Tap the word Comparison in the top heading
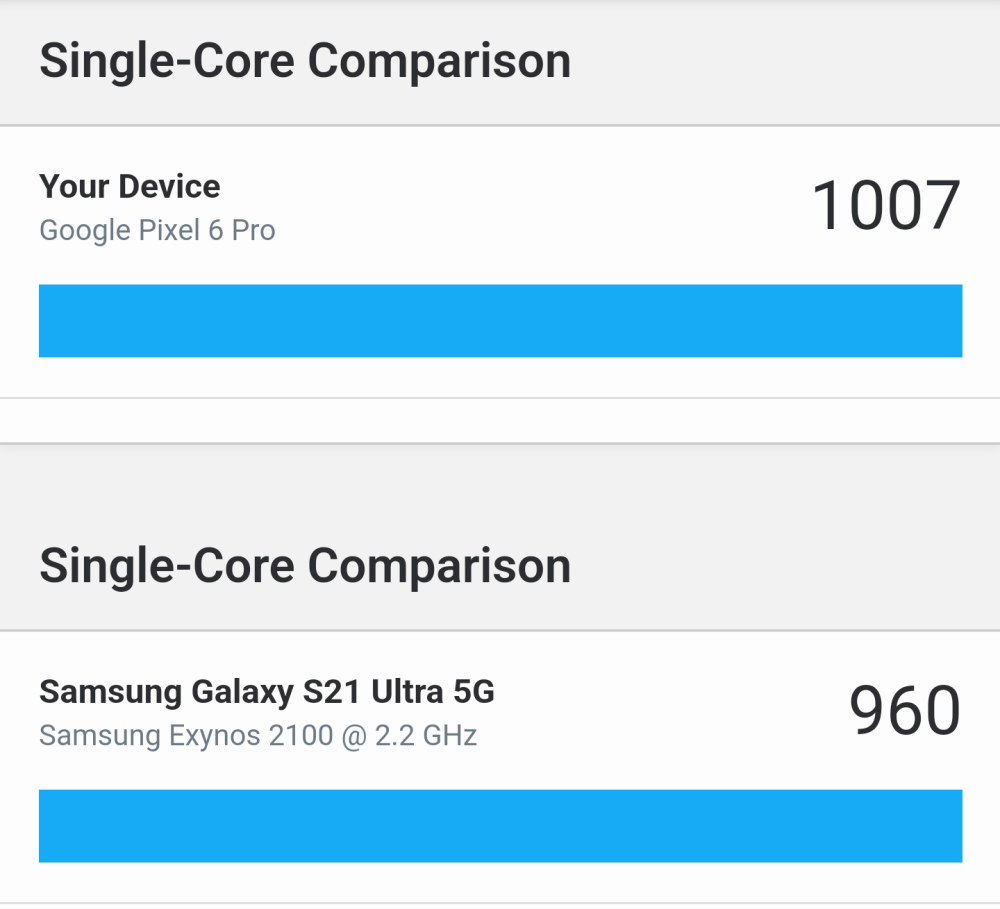Image resolution: width=1000 pixels, height=909 pixels. tap(439, 62)
